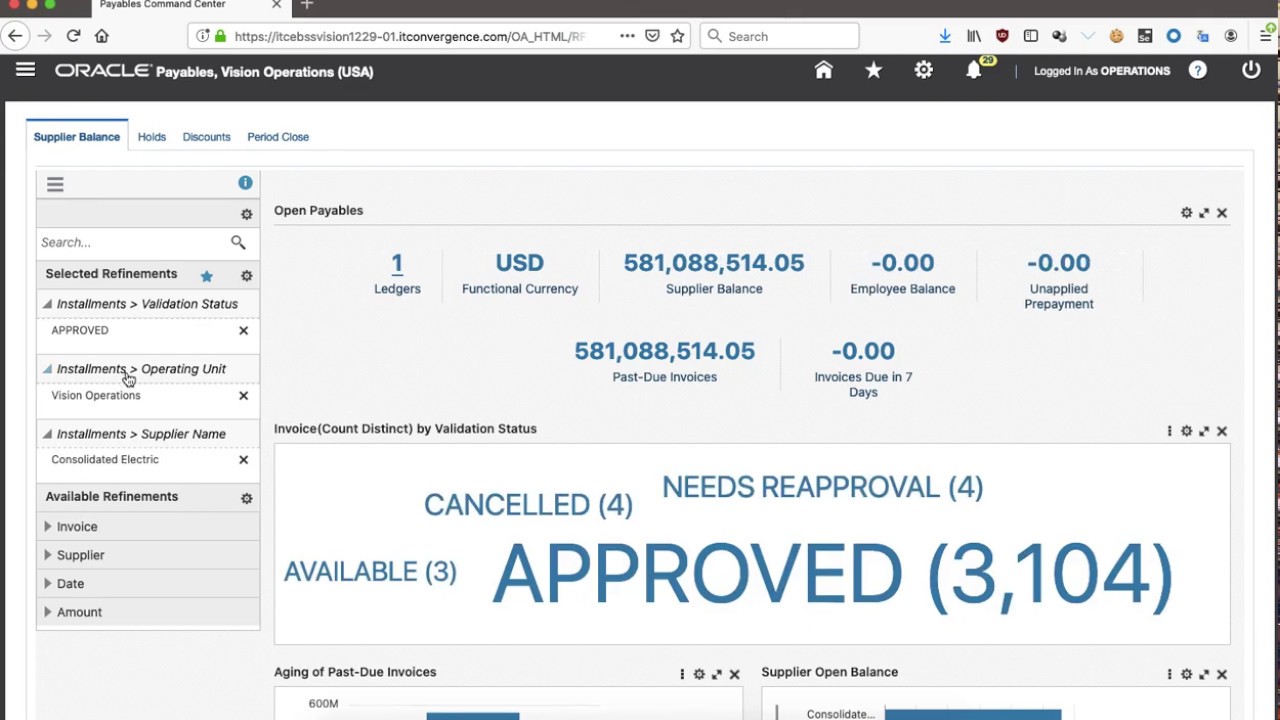The image size is (1280, 720).
Task: Click the browser address bar
Action: (x=410, y=36)
